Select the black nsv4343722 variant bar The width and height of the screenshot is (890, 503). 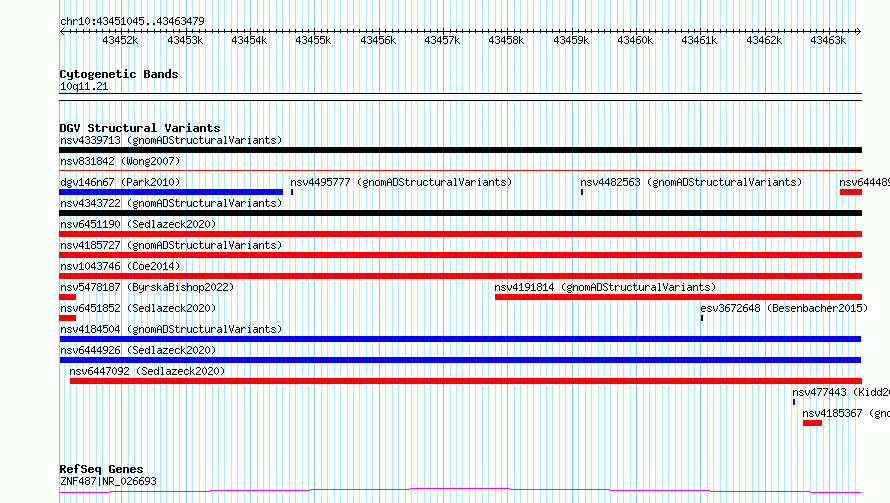click(x=460, y=213)
